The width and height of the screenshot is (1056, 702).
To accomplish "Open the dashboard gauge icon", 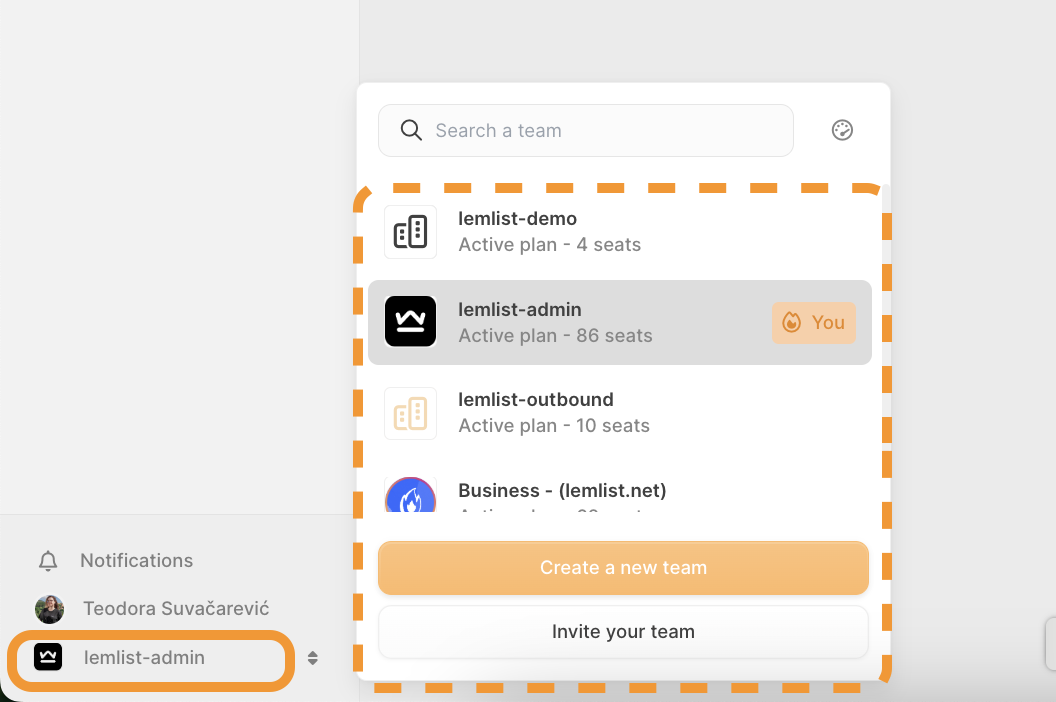I will point(842,130).
